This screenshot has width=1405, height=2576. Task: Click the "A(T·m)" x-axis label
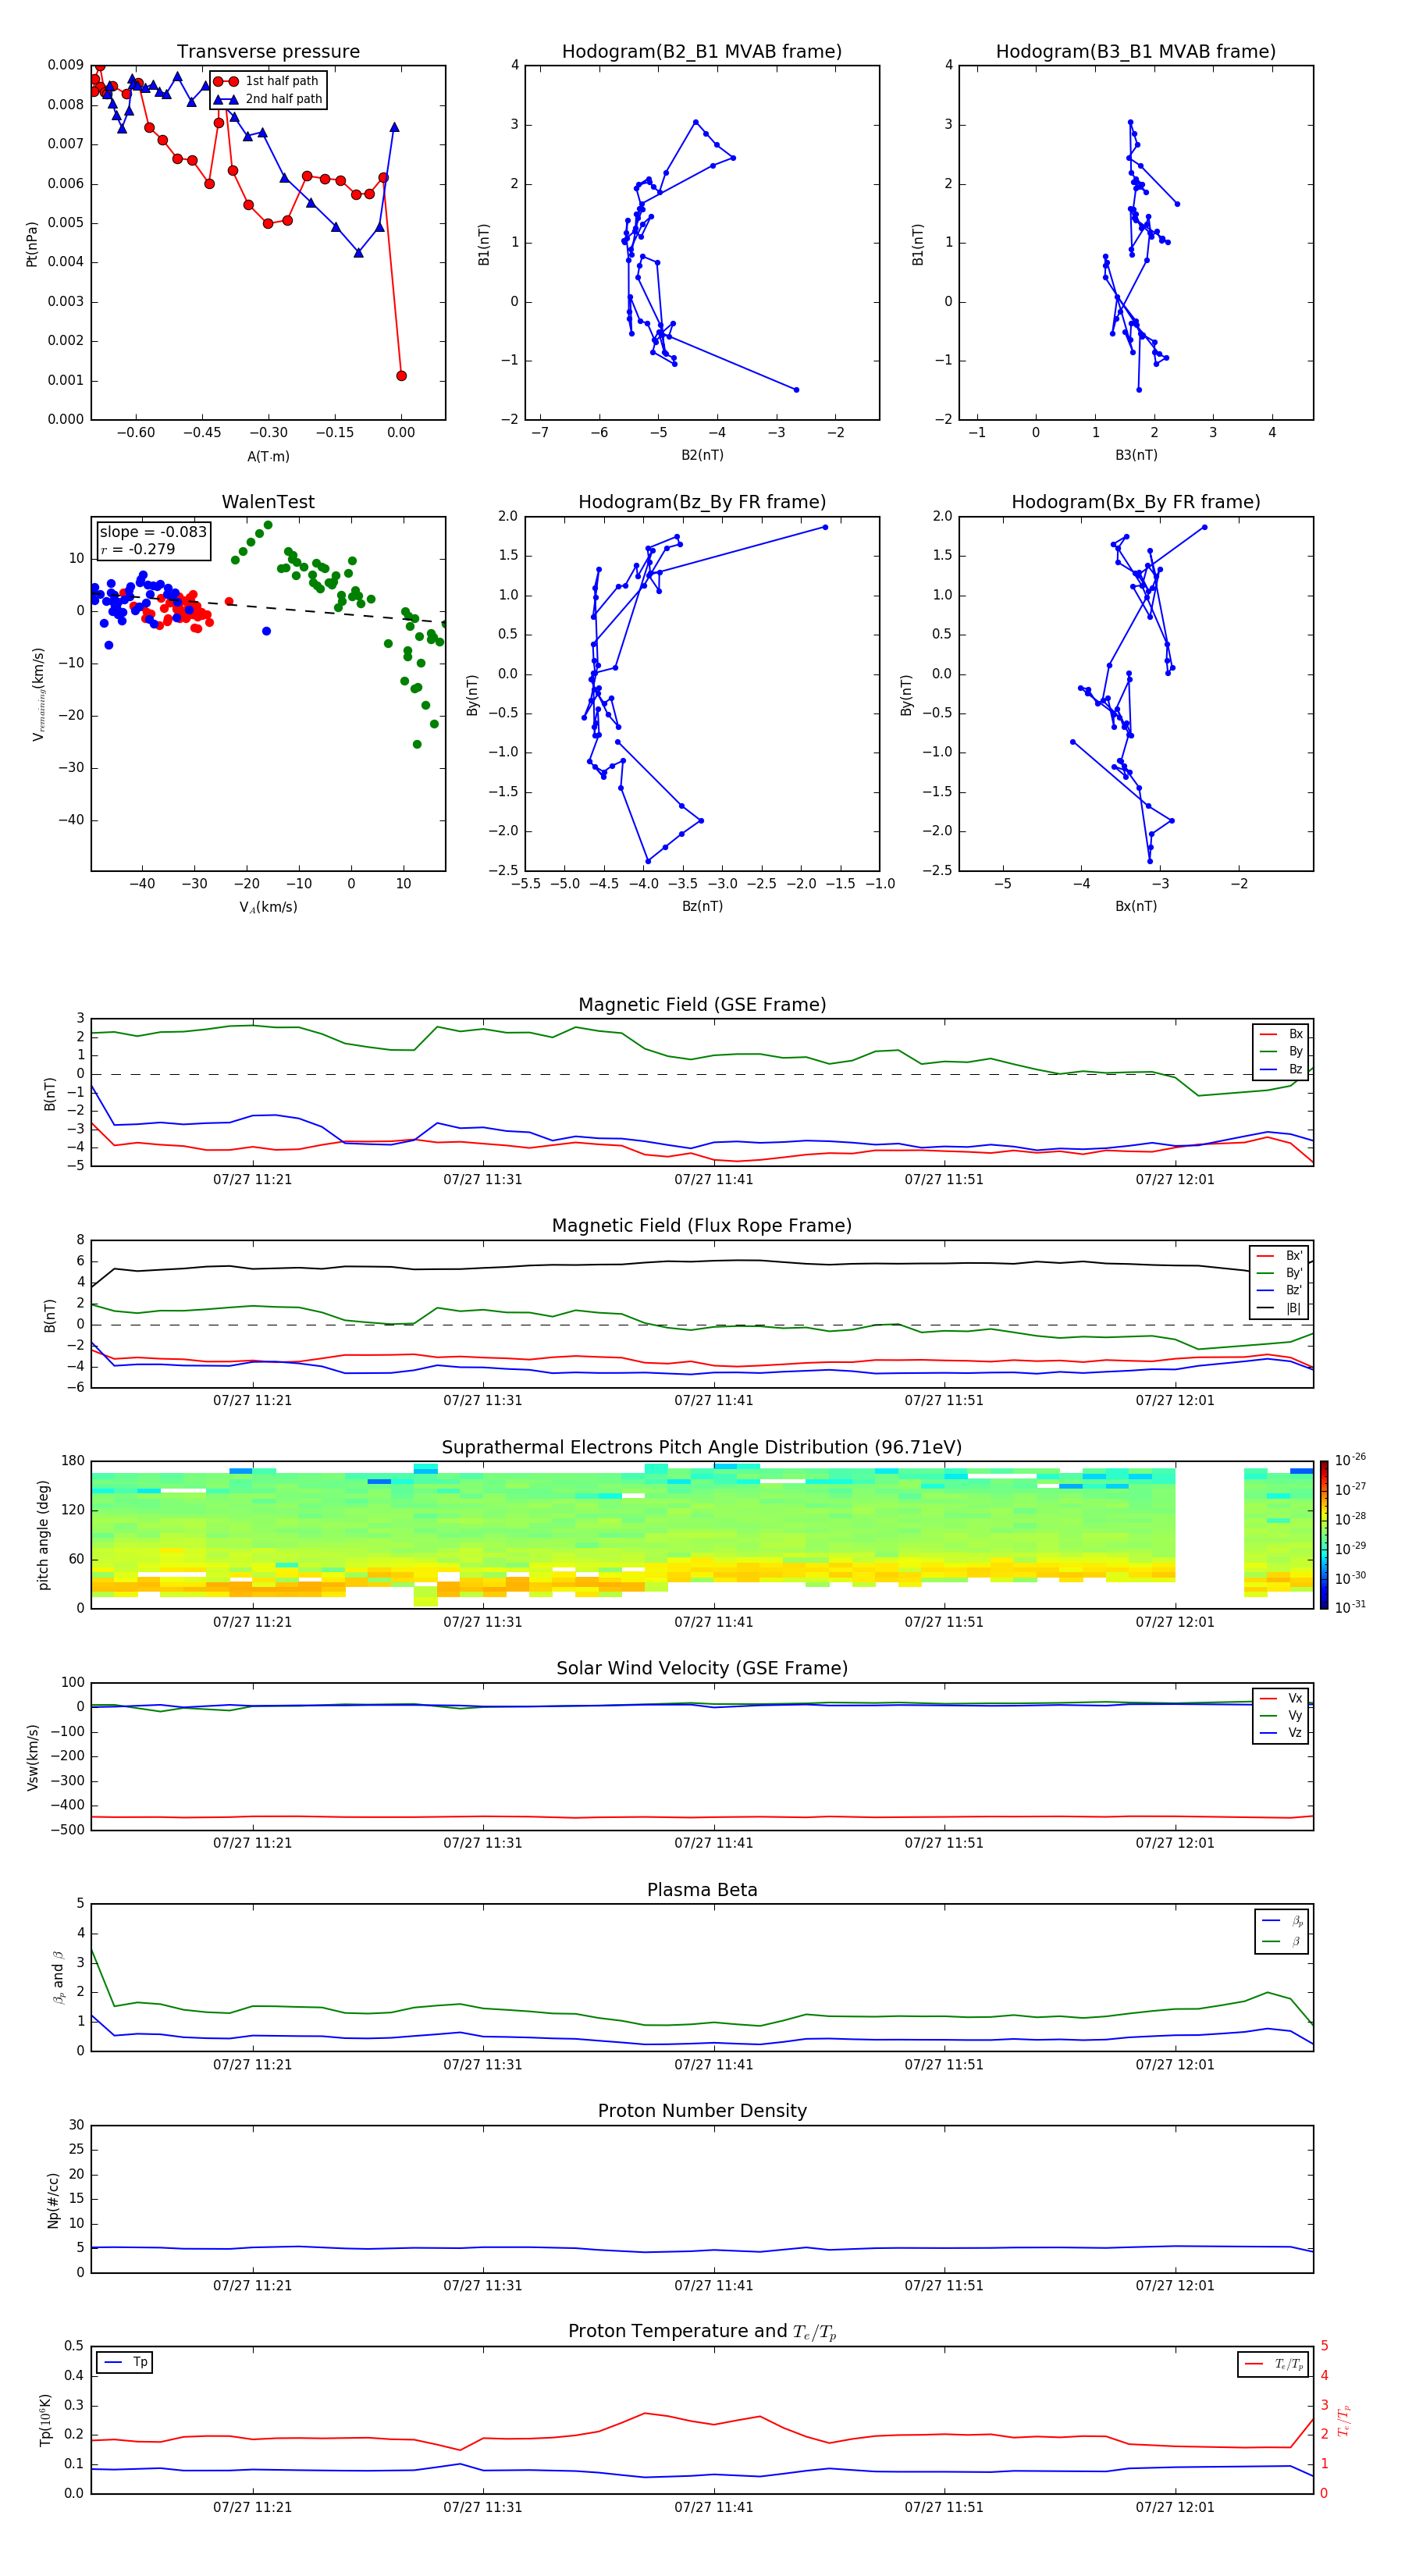click(x=268, y=456)
